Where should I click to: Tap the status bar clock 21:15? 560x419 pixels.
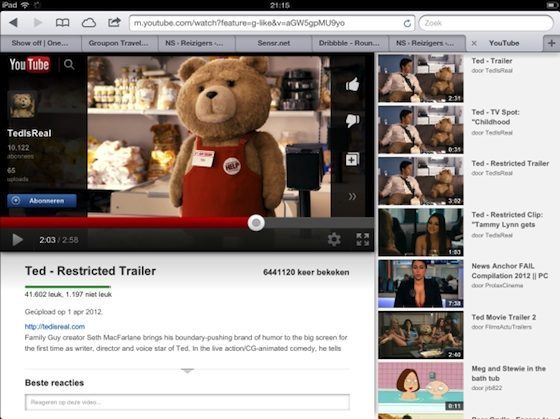coord(280,5)
